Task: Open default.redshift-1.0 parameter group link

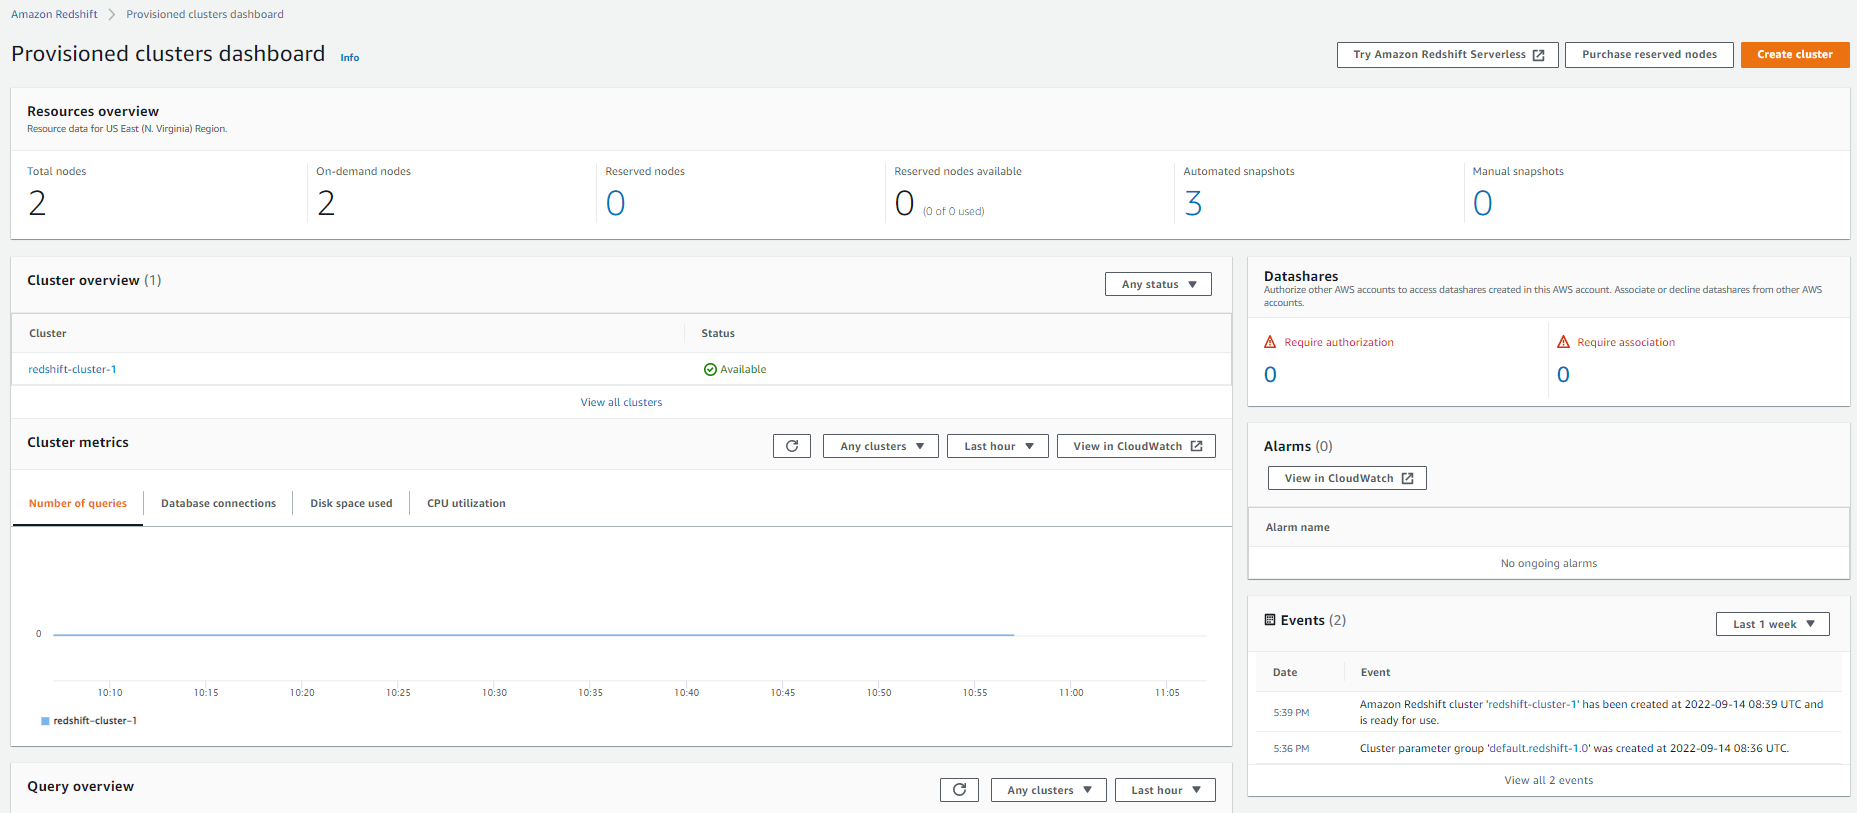Action: click(x=1539, y=748)
